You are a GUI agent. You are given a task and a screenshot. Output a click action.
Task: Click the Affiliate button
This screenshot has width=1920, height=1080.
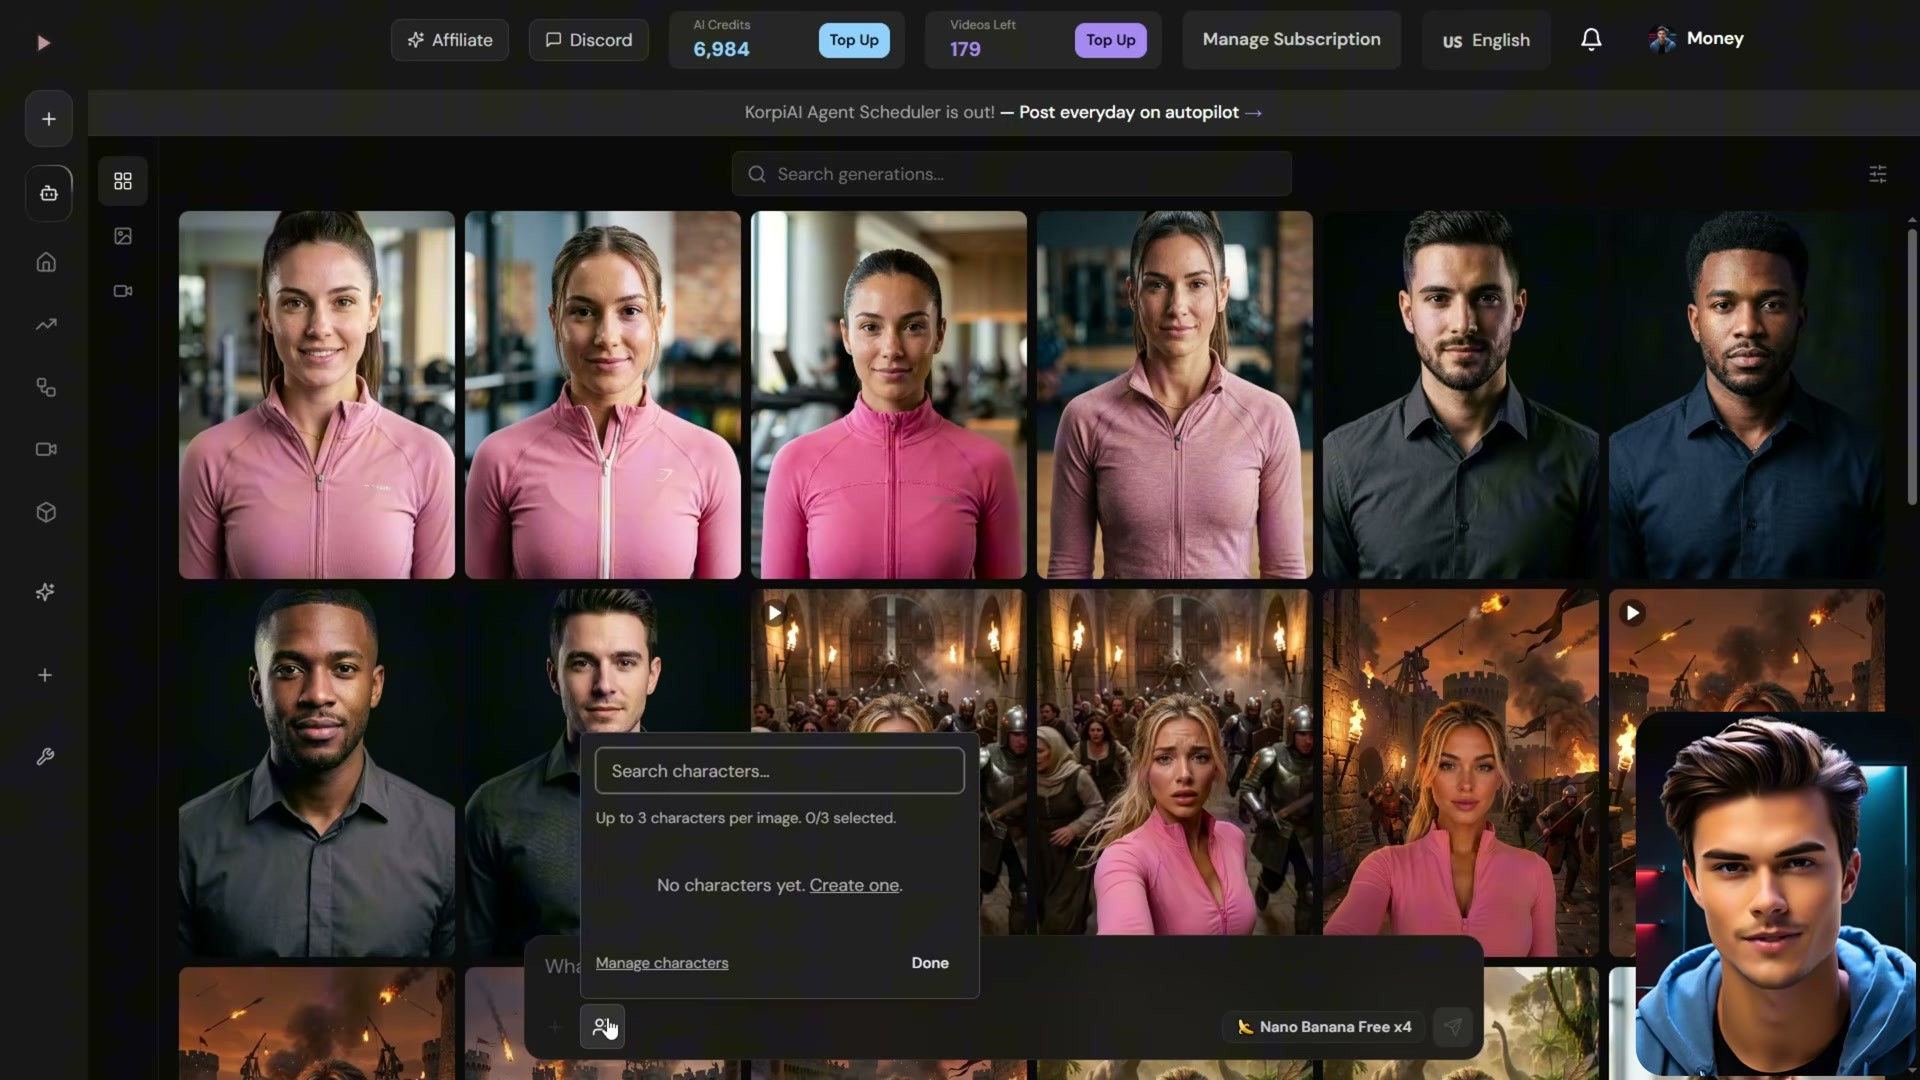pyautogui.click(x=450, y=40)
